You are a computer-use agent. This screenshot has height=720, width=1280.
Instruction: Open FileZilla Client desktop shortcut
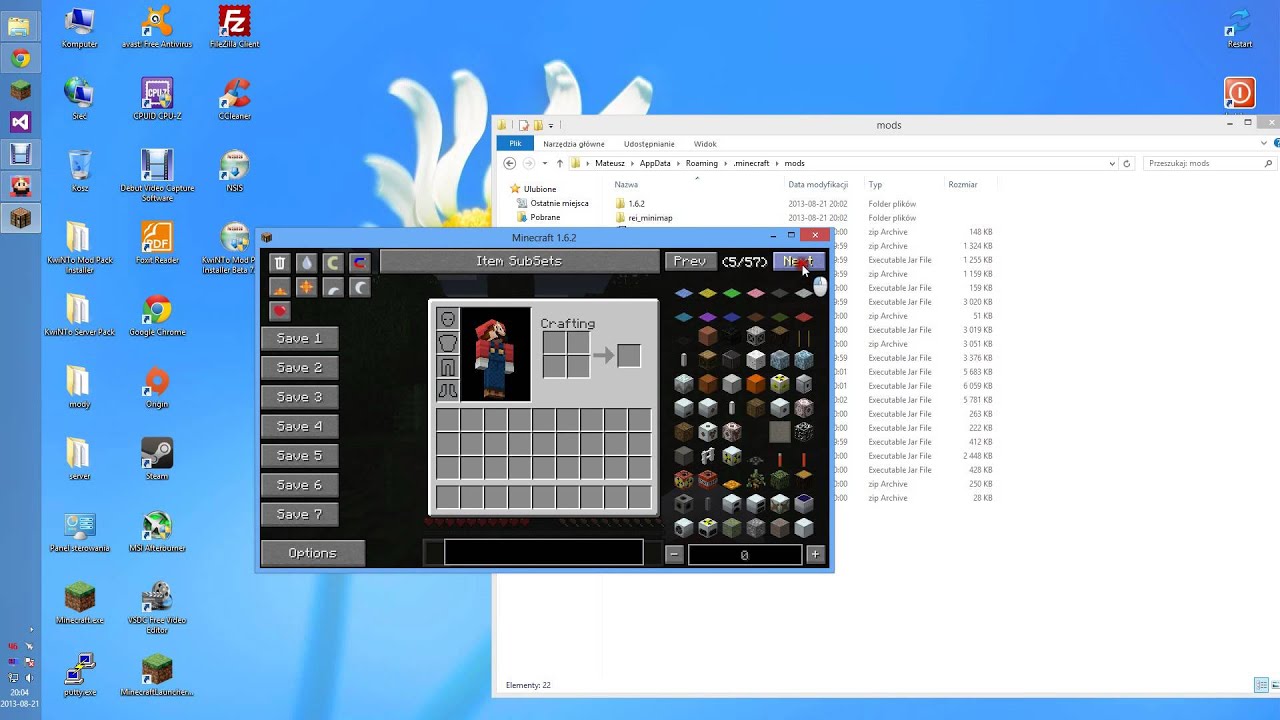point(234,27)
